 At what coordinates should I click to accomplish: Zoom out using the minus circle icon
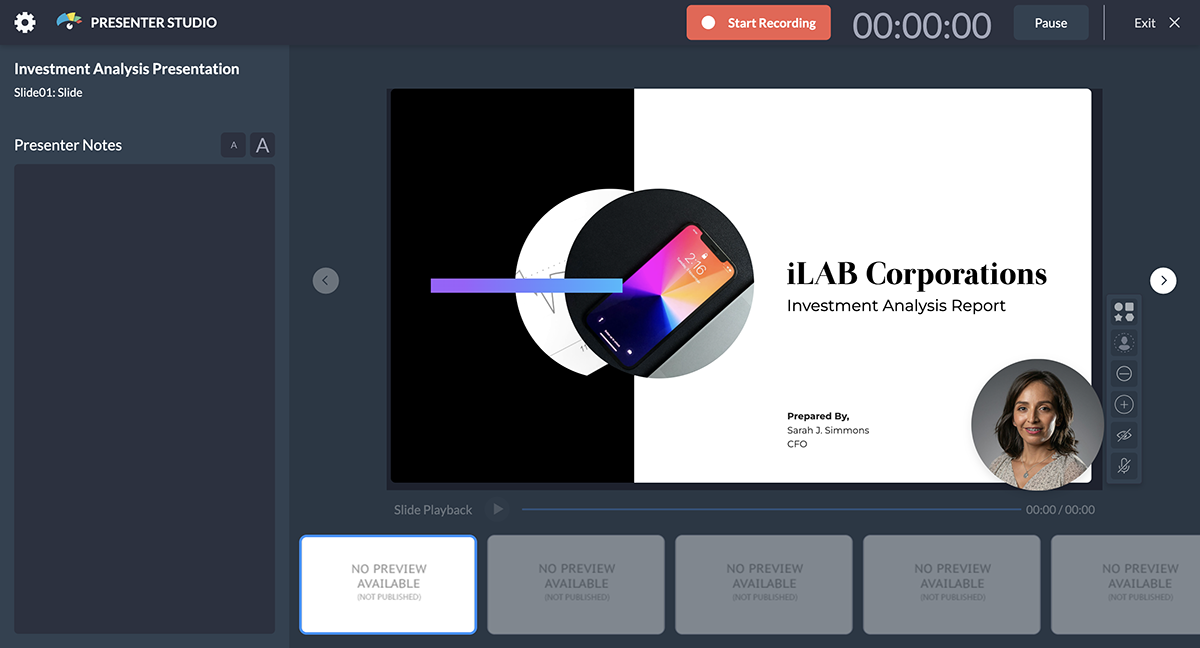coord(1123,373)
